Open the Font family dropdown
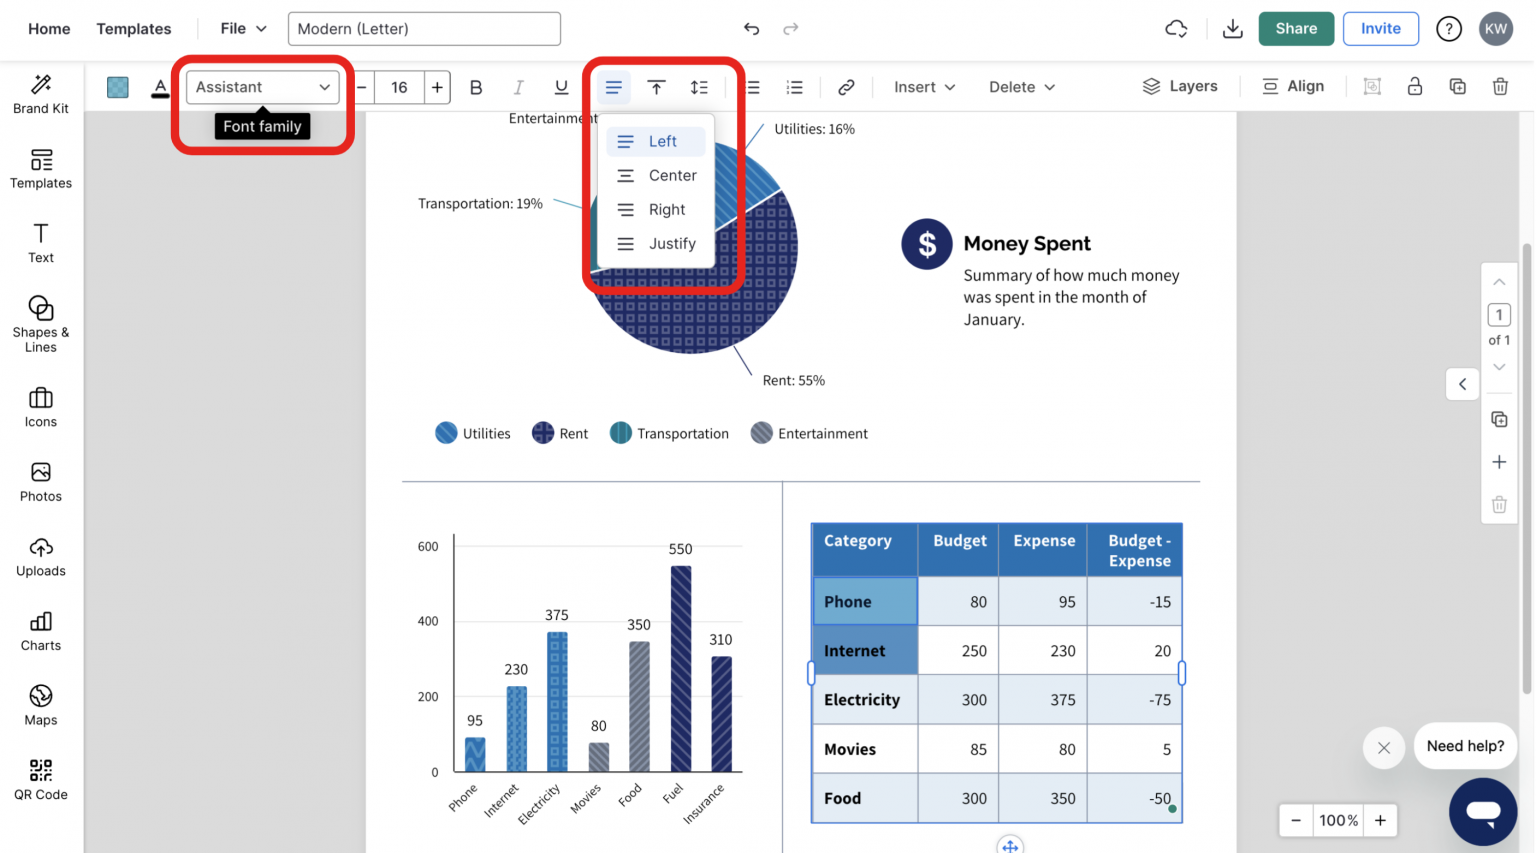Screen dimensions: 1536x853 point(262,87)
